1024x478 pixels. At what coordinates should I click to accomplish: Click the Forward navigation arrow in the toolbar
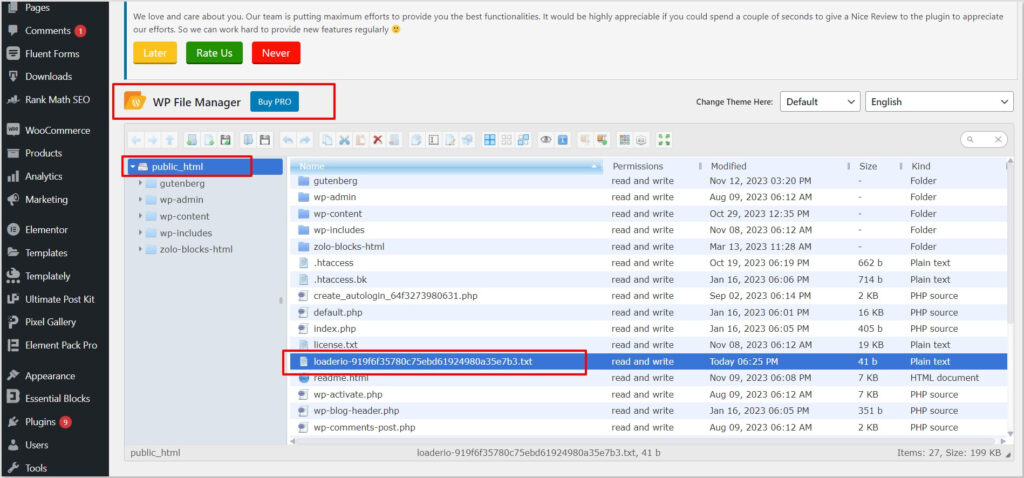pos(152,140)
